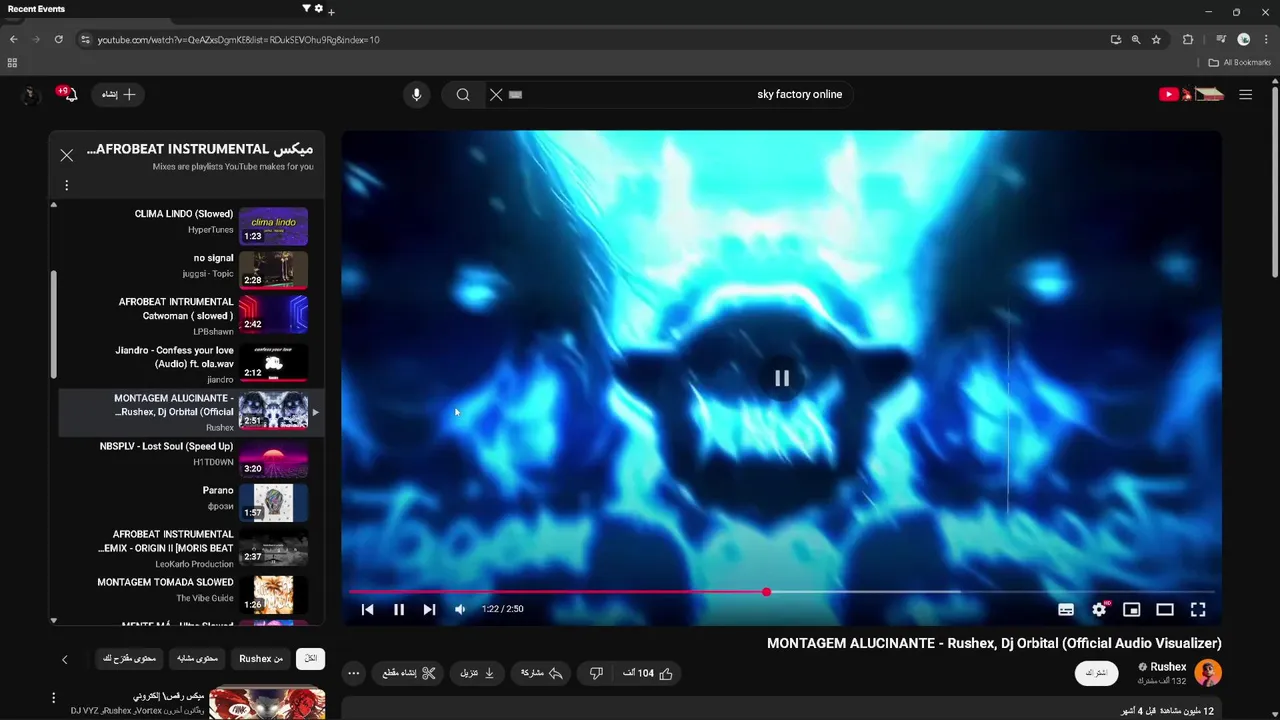The width and height of the screenshot is (1280, 720).
Task: Open the on-screen keyboard icon in search
Action: [x=516, y=95]
